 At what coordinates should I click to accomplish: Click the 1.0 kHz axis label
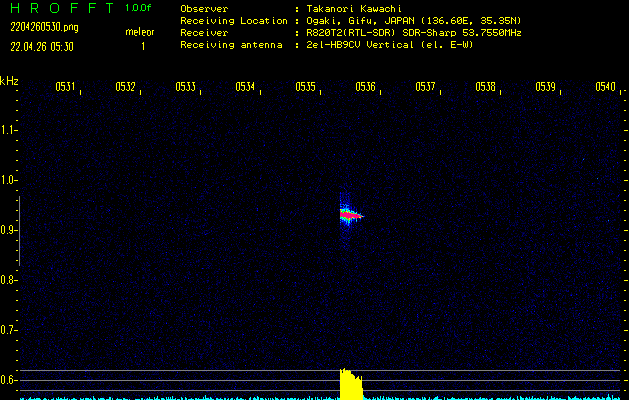pos(8,180)
